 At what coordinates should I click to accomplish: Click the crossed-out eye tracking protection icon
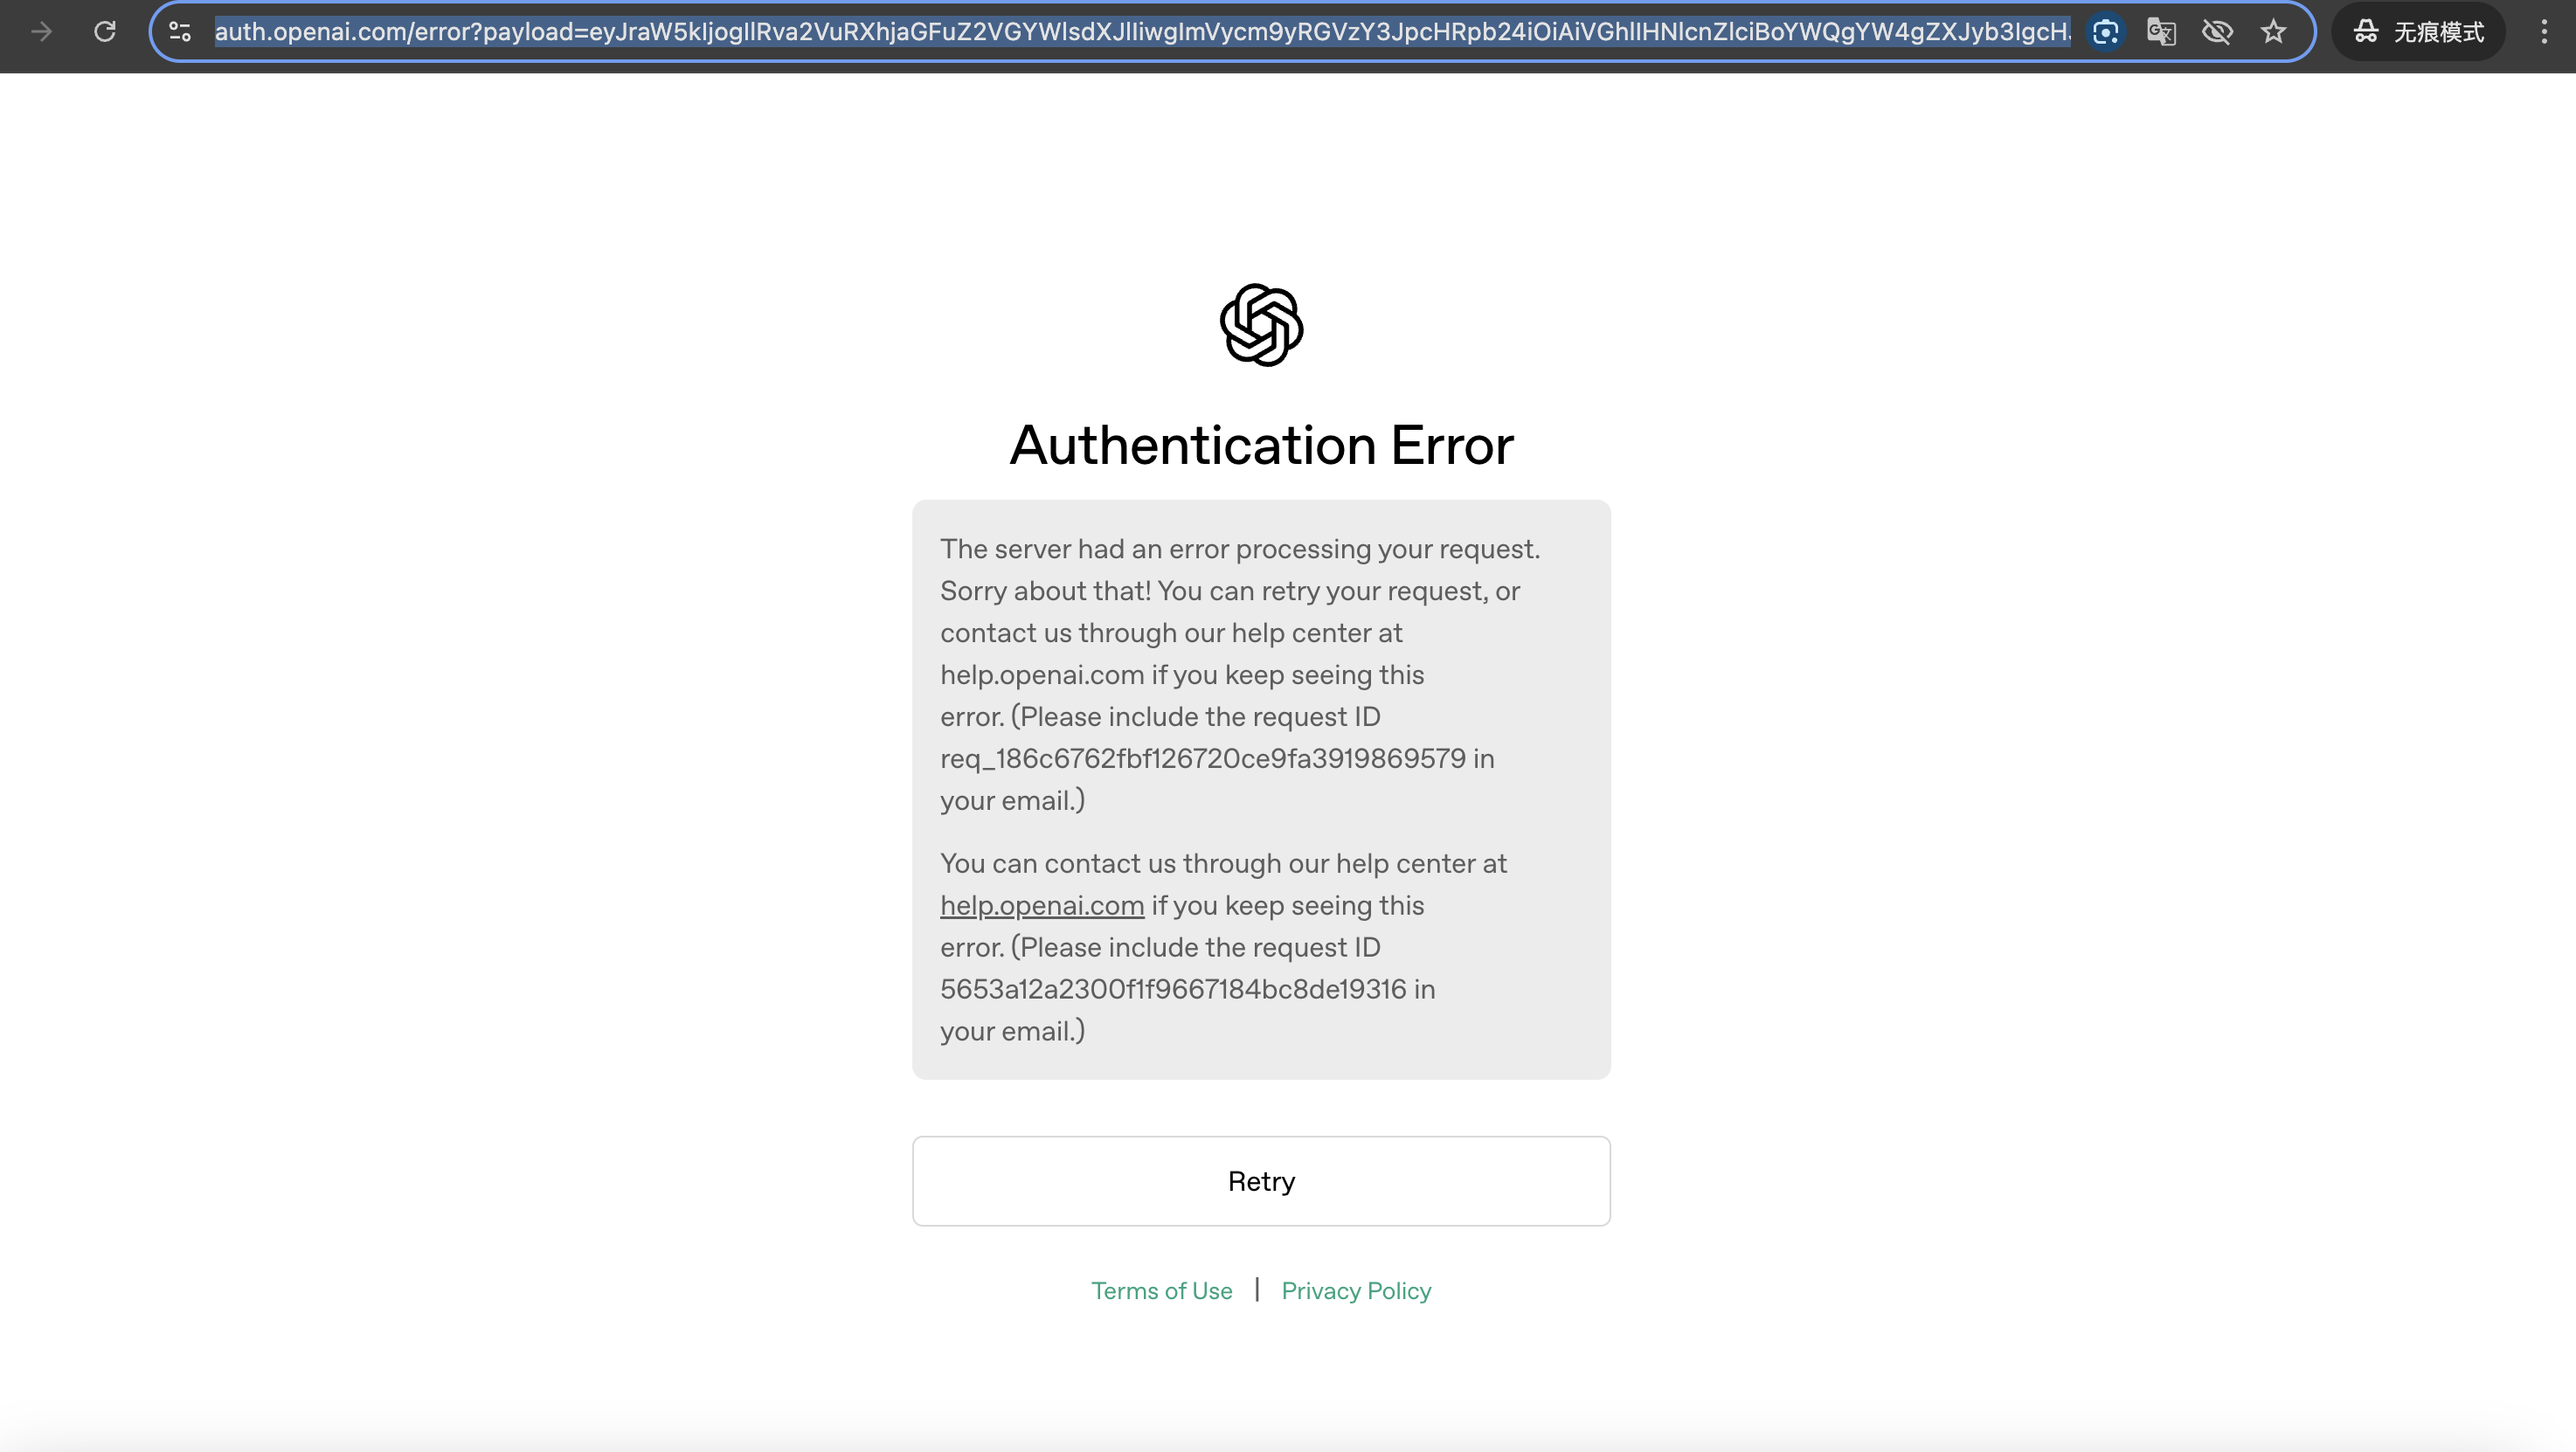click(2217, 32)
